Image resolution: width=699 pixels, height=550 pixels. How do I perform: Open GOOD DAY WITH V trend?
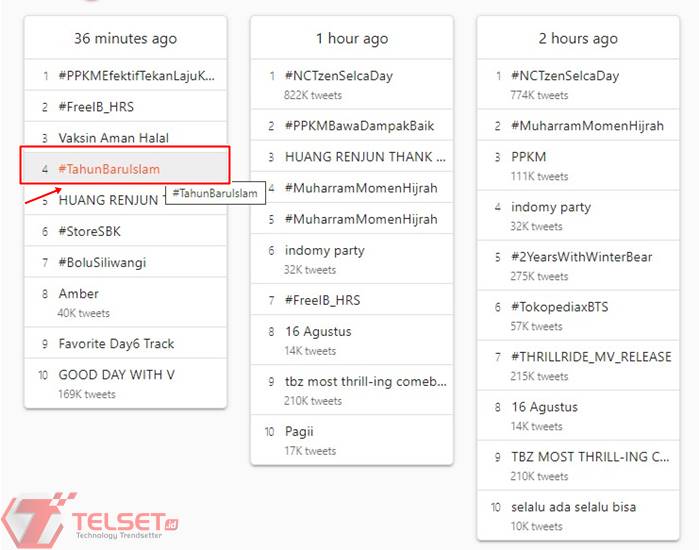pyautogui.click(x=117, y=375)
